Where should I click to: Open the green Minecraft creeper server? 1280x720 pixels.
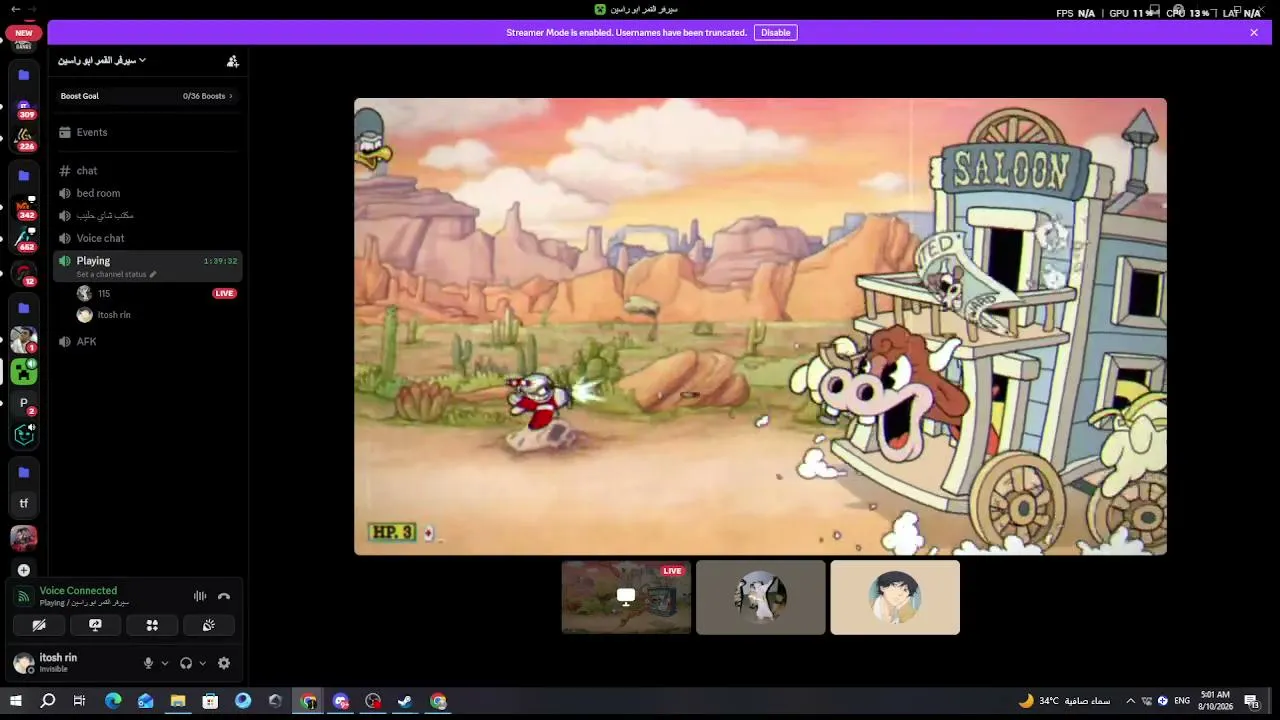click(x=24, y=372)
